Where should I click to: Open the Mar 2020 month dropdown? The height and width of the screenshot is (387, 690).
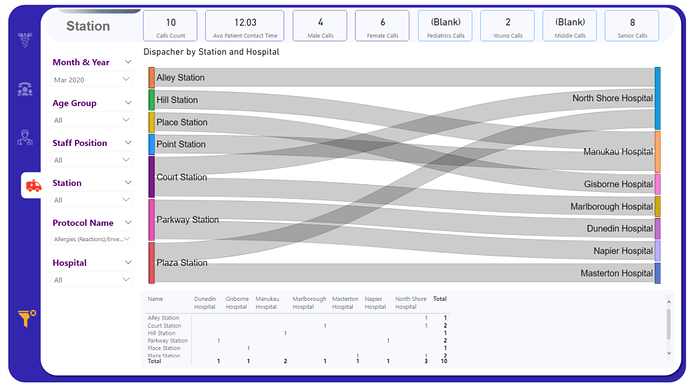[92, 80]
